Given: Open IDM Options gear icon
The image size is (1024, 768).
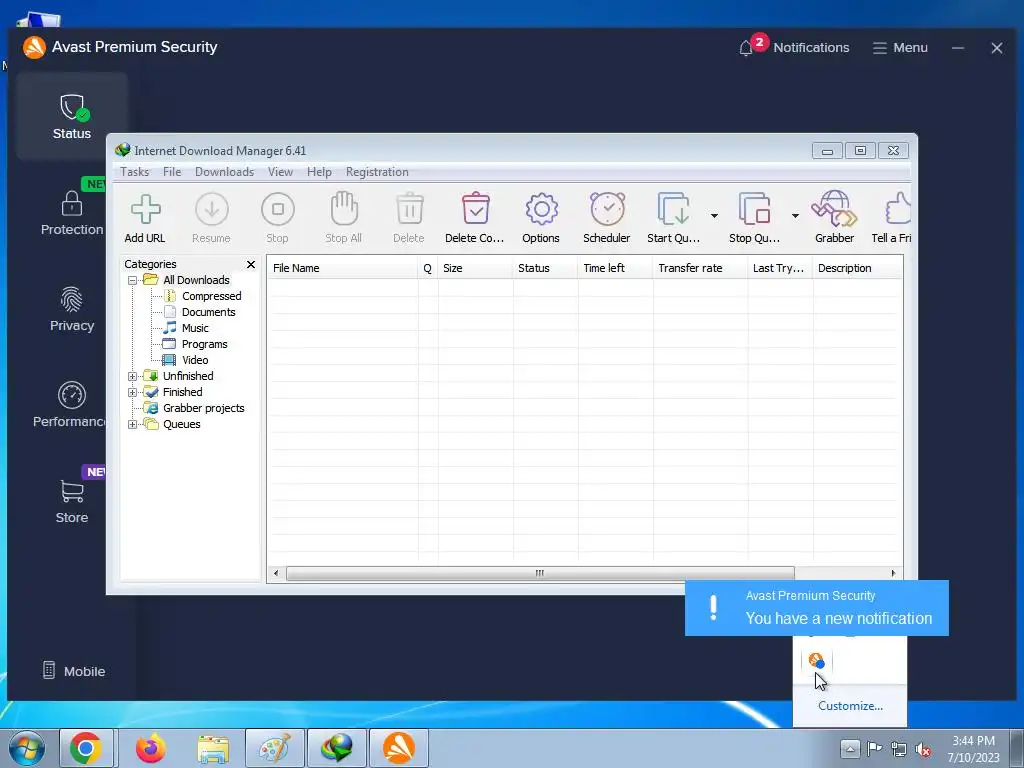Looking at the screenshot, I should 541,210.
